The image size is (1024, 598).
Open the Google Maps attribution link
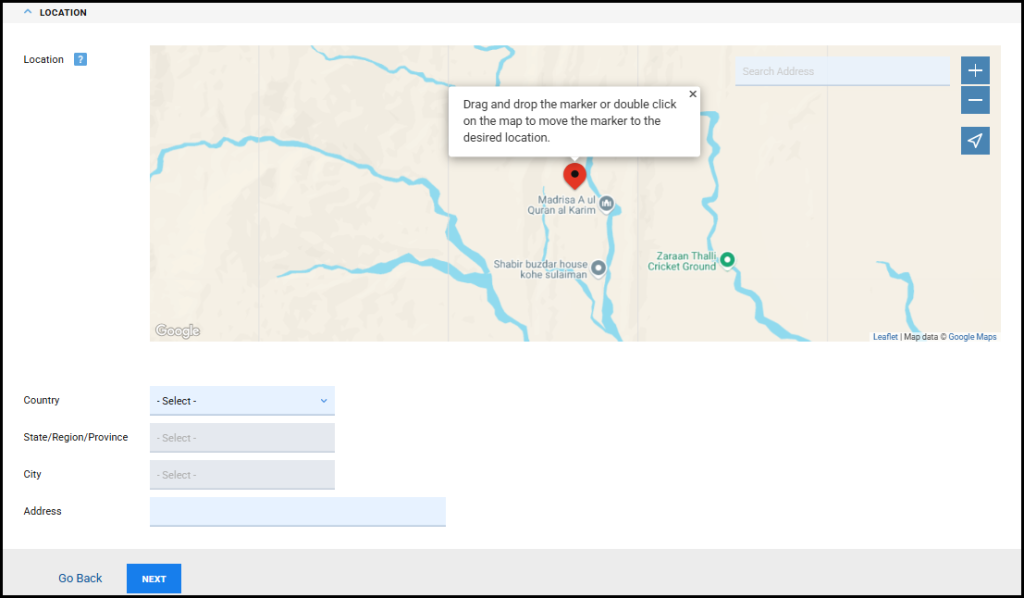point(972,336)
